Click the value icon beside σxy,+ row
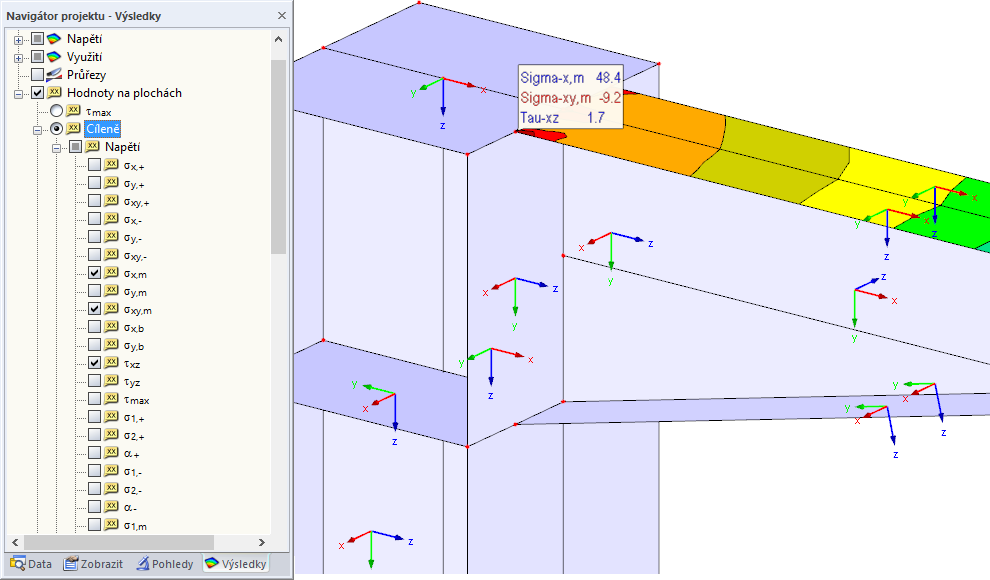This screenshot has height=580, width=990. point(111,201)
